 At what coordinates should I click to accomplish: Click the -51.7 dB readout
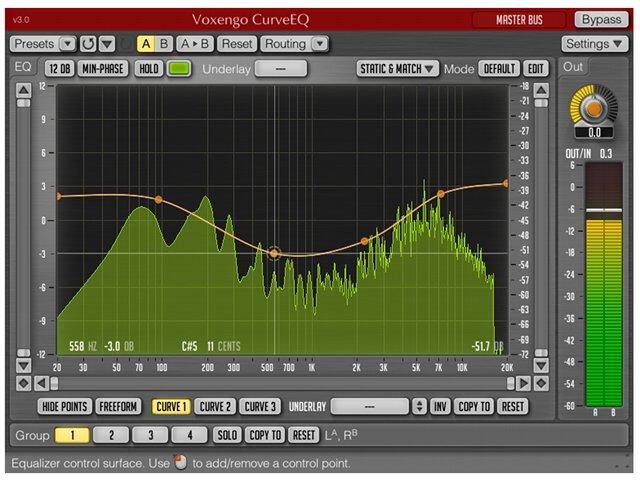pos(488,347)
